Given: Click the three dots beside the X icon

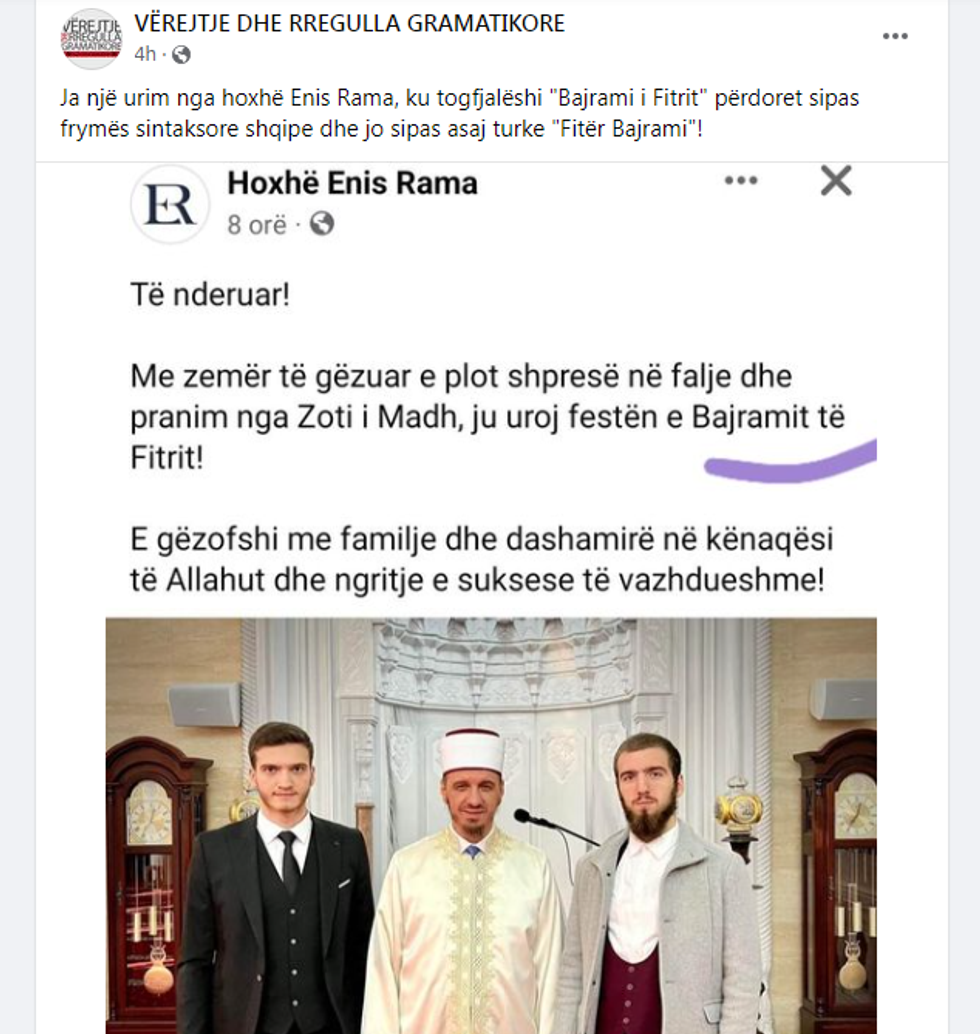Looking at the screenshot, I should click(x=741, y=181).
